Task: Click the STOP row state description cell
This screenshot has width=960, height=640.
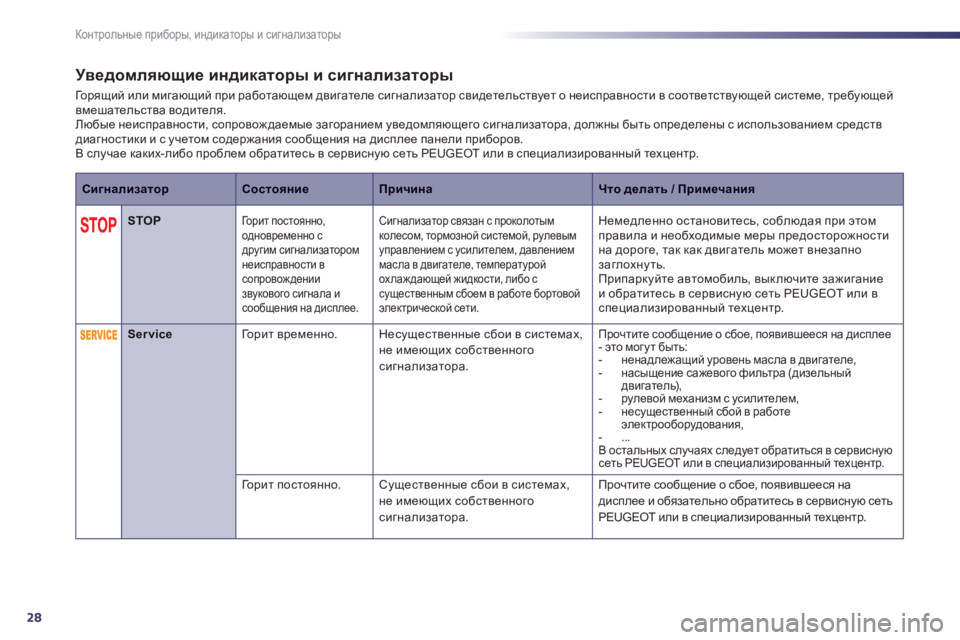Action: (303, 262)
